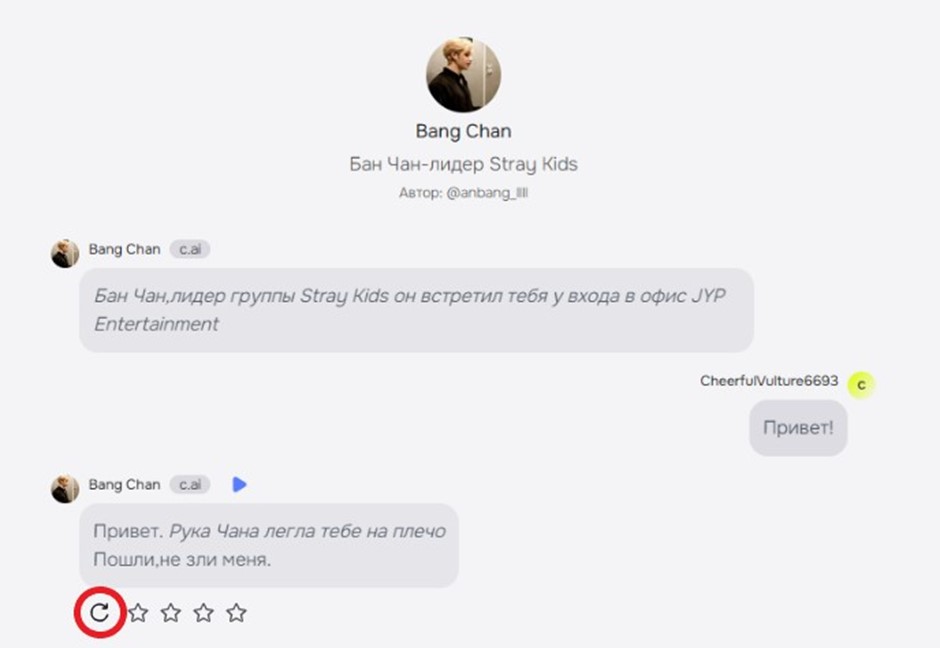Click the c.ai badge next to the play button
Screen dimensions: 940x648
[189, 485]
